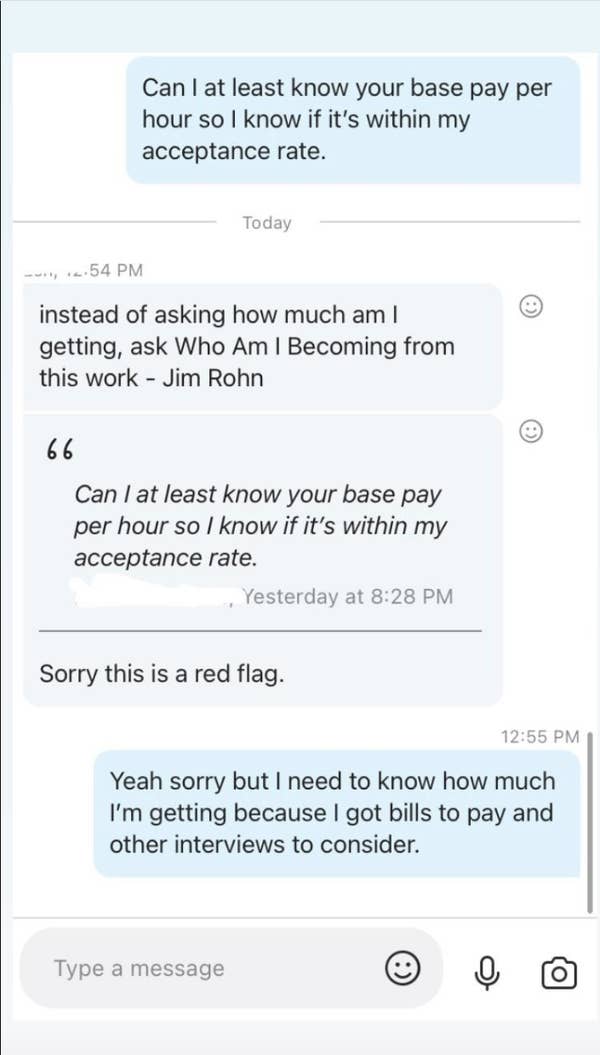Viewport: 600px width, 1055px height.
Task: Click the divider line under the quoted message
Action: click(260, 631)
